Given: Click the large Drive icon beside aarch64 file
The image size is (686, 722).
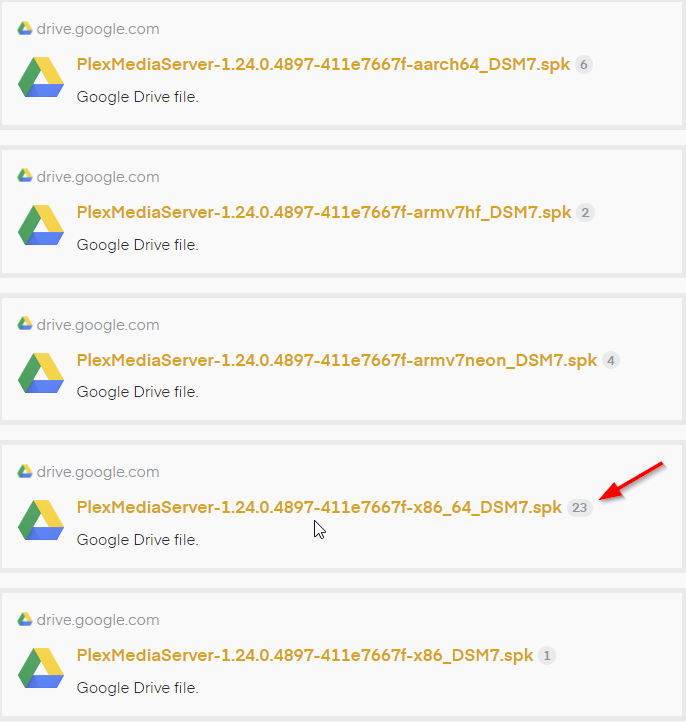Looking at the screenshot, I should pyautogui.click(x=41, y=77).
